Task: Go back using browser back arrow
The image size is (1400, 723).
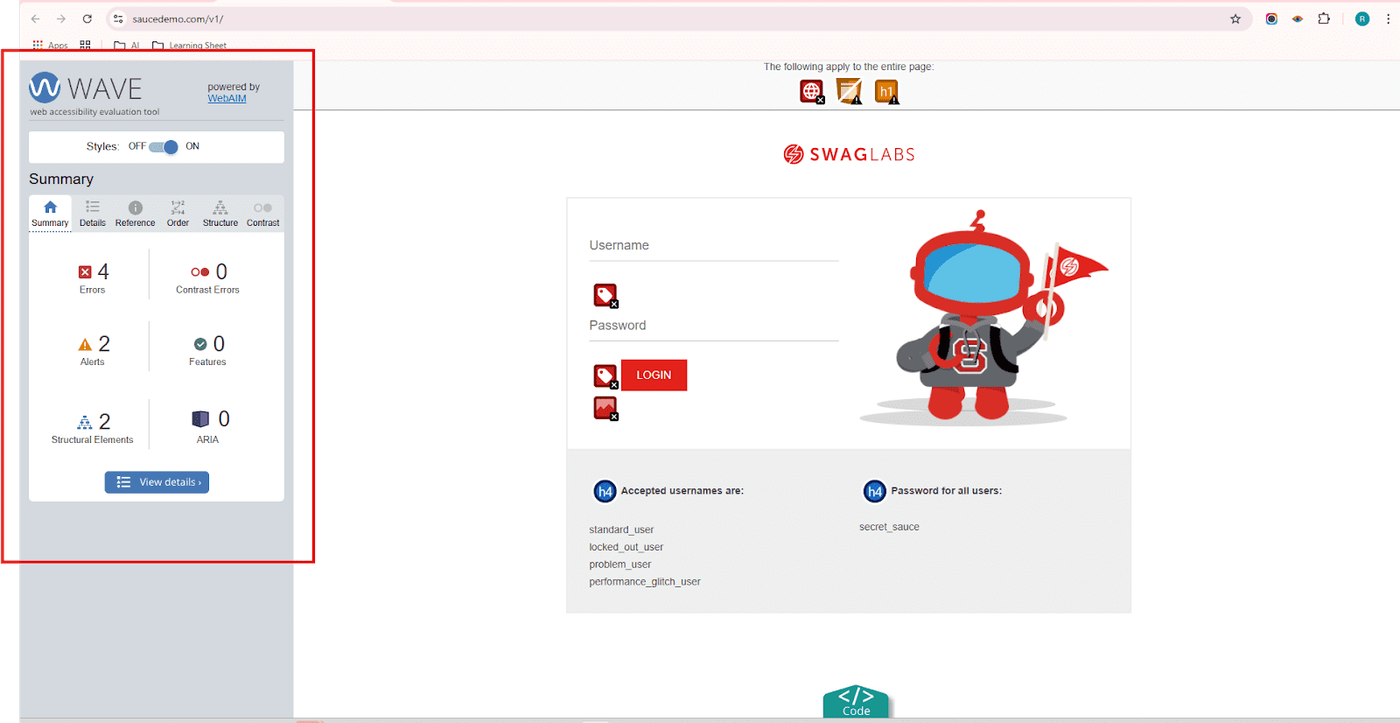Action: point(36,19)
